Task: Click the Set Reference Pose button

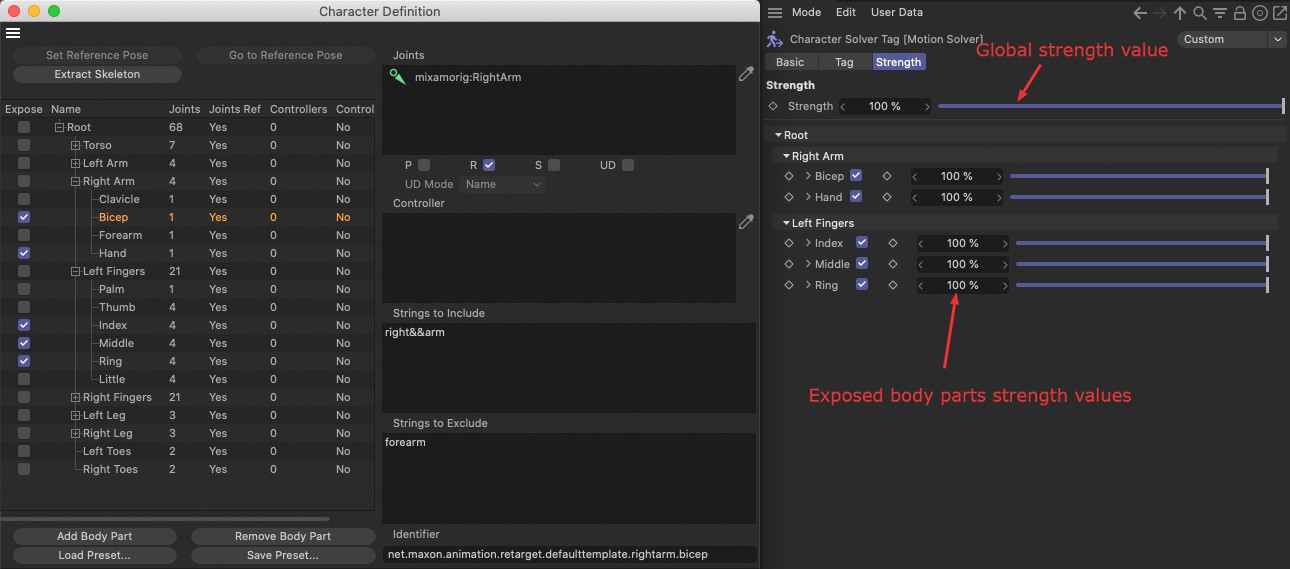Action: [x=97, y=55]
